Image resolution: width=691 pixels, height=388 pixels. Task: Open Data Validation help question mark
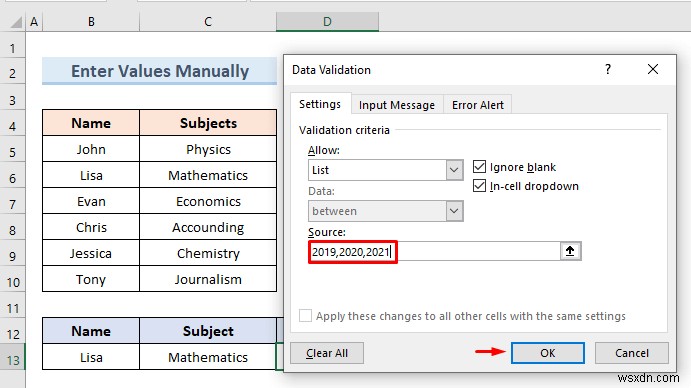coord(608,69)
